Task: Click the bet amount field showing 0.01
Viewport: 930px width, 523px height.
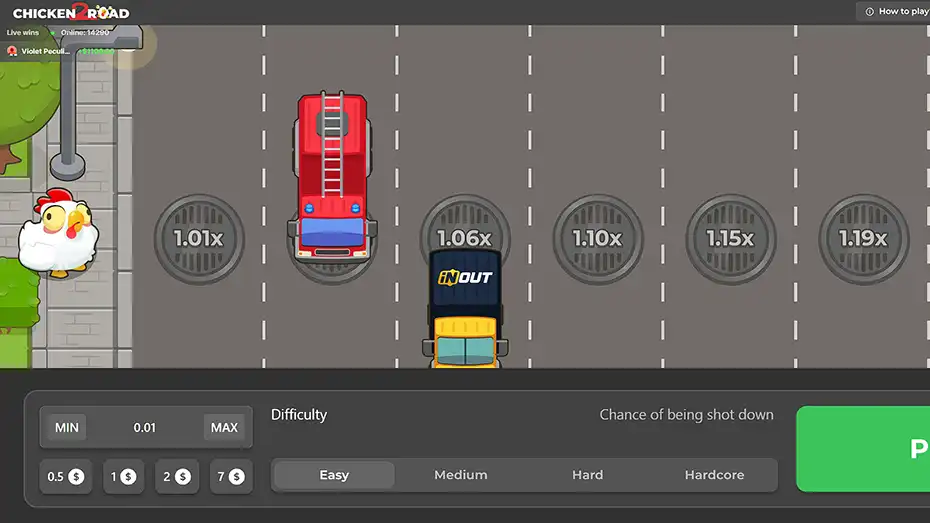Action: [x=145, y=428]
